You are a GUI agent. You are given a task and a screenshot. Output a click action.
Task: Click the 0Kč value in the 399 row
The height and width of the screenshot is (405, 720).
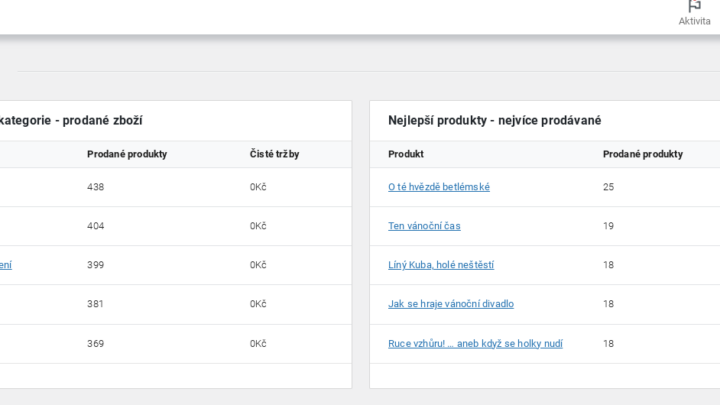coord(258,265)
